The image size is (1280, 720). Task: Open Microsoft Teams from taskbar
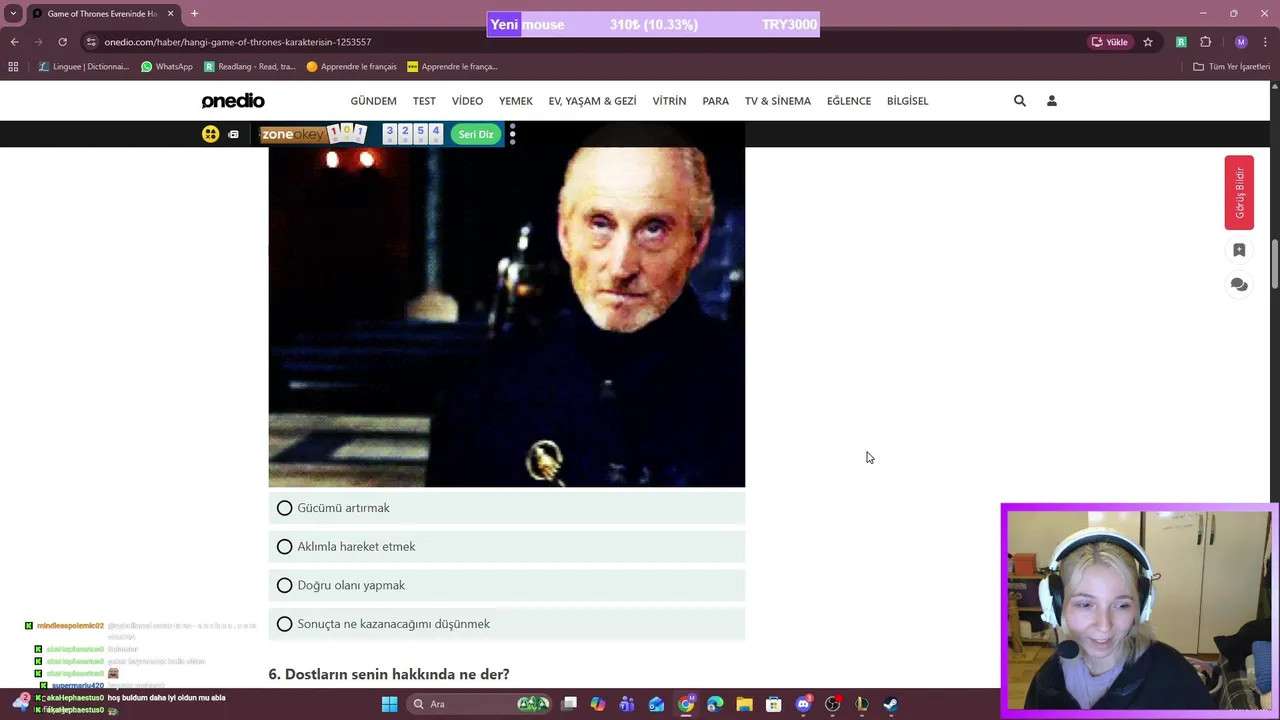tap(627, 704)
